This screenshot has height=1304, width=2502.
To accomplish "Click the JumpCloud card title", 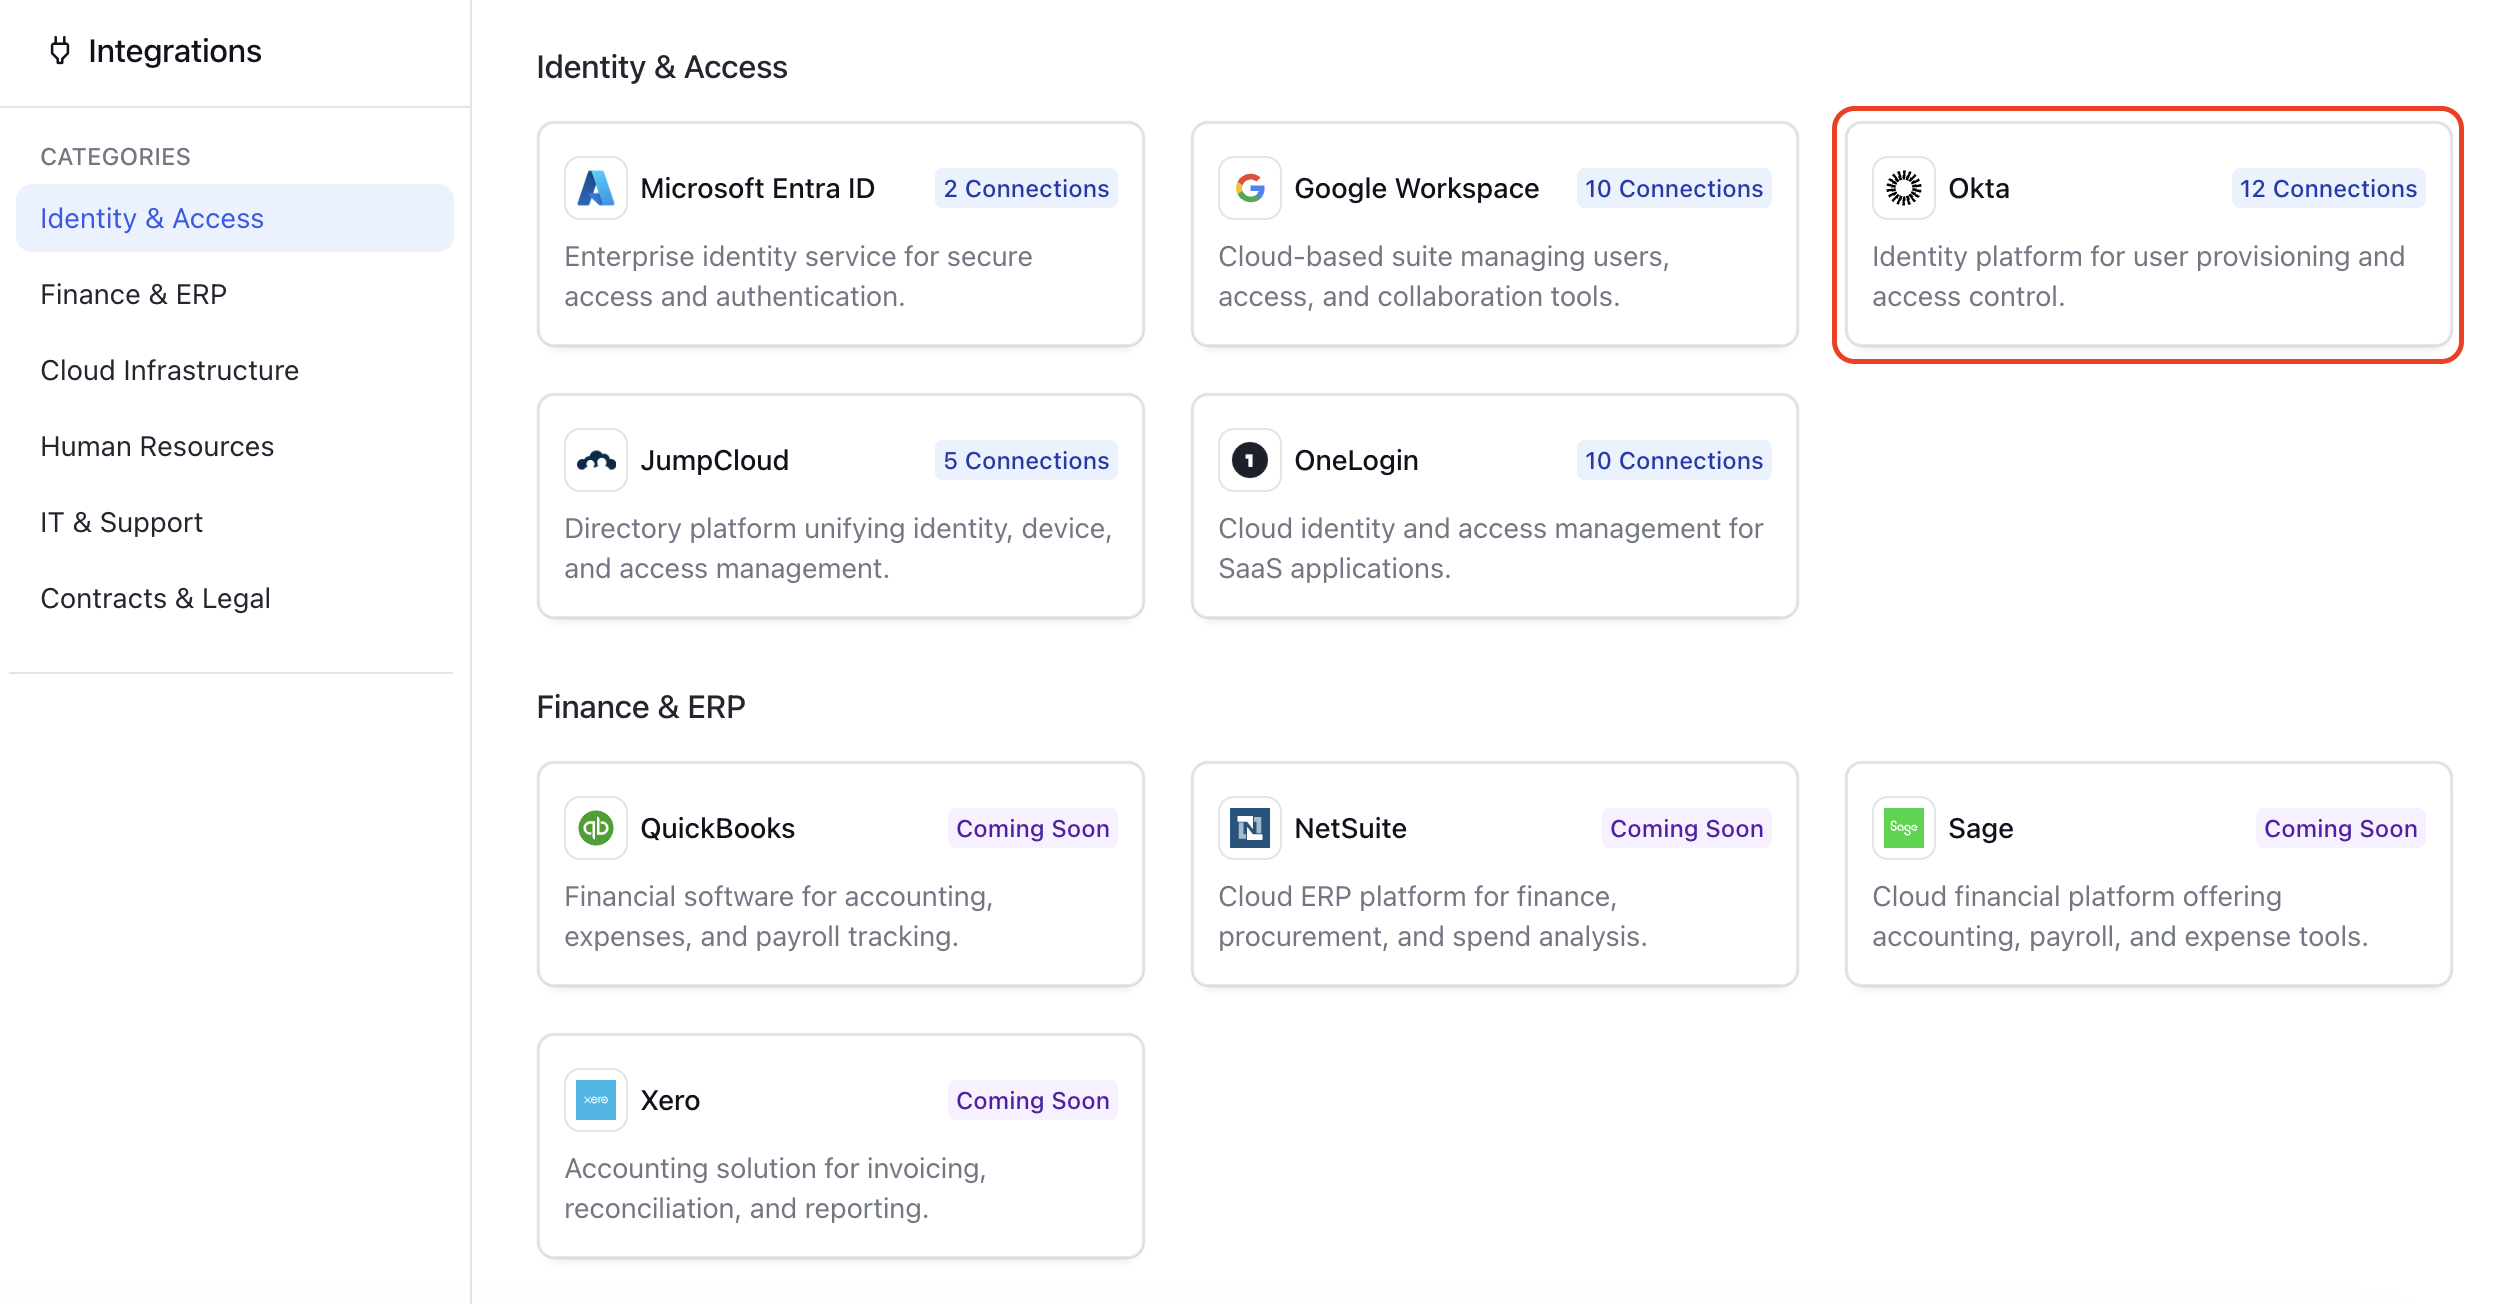I will coord(715,460).
